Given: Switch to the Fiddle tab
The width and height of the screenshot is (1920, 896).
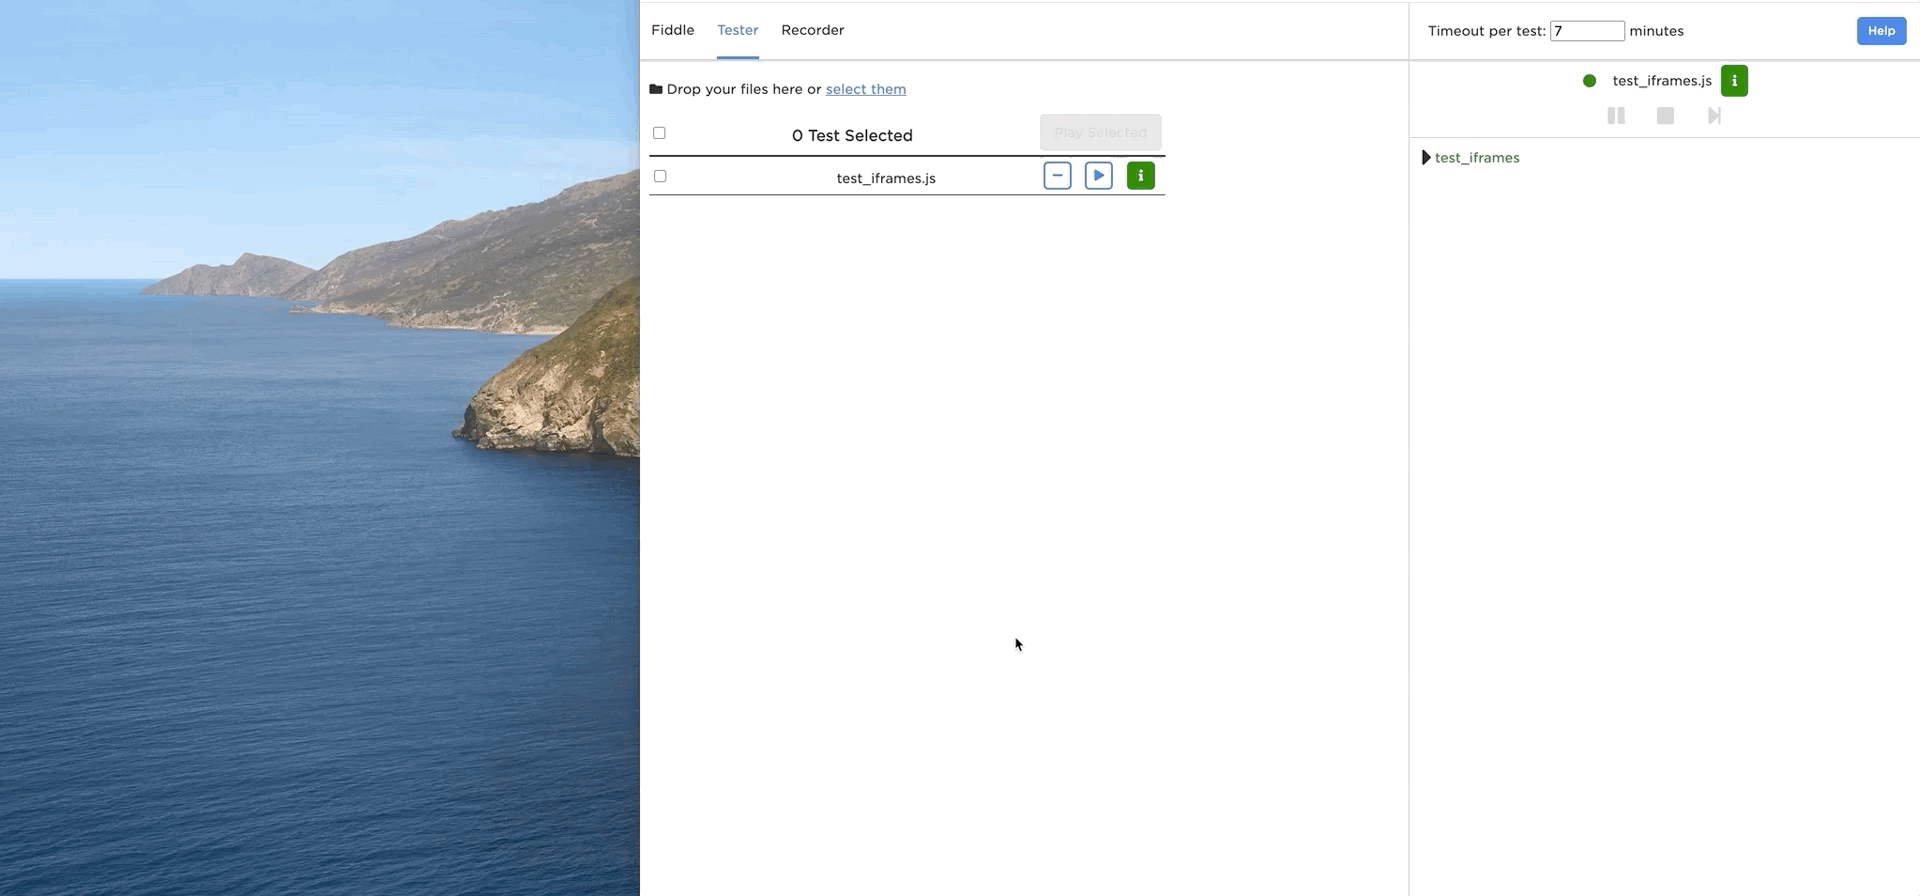Looking at the screenshot, I should [672, 30].
